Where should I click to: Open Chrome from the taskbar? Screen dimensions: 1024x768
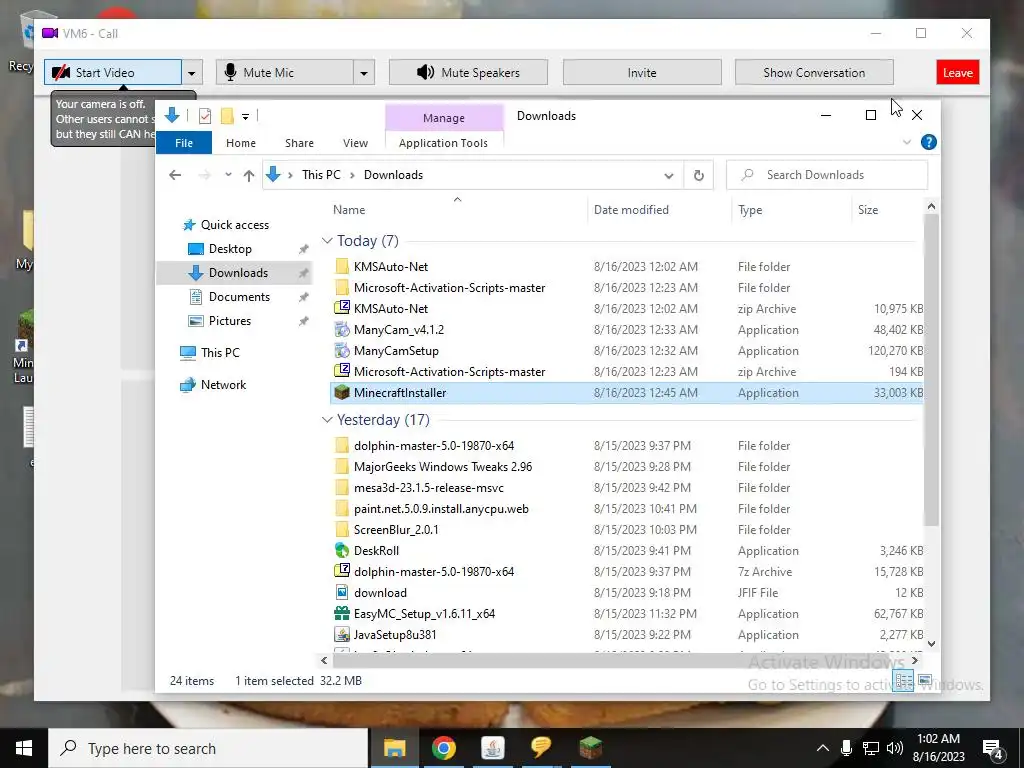[x=443, y=748]
